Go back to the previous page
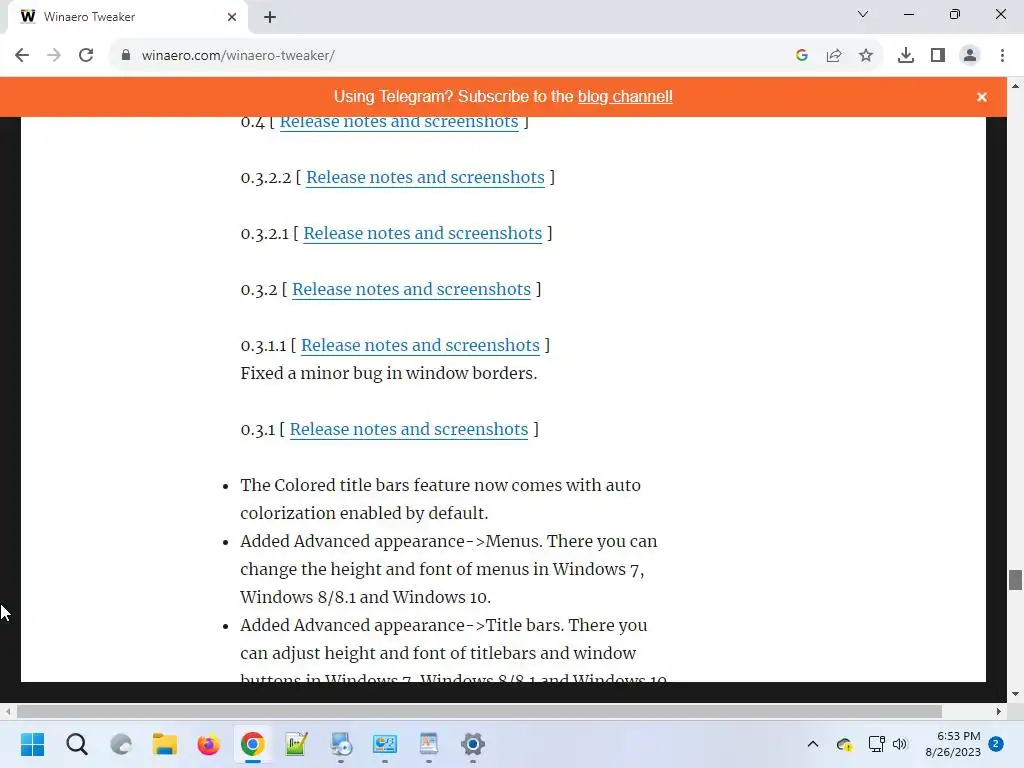Screen dimensions: 1024x768 22,56
